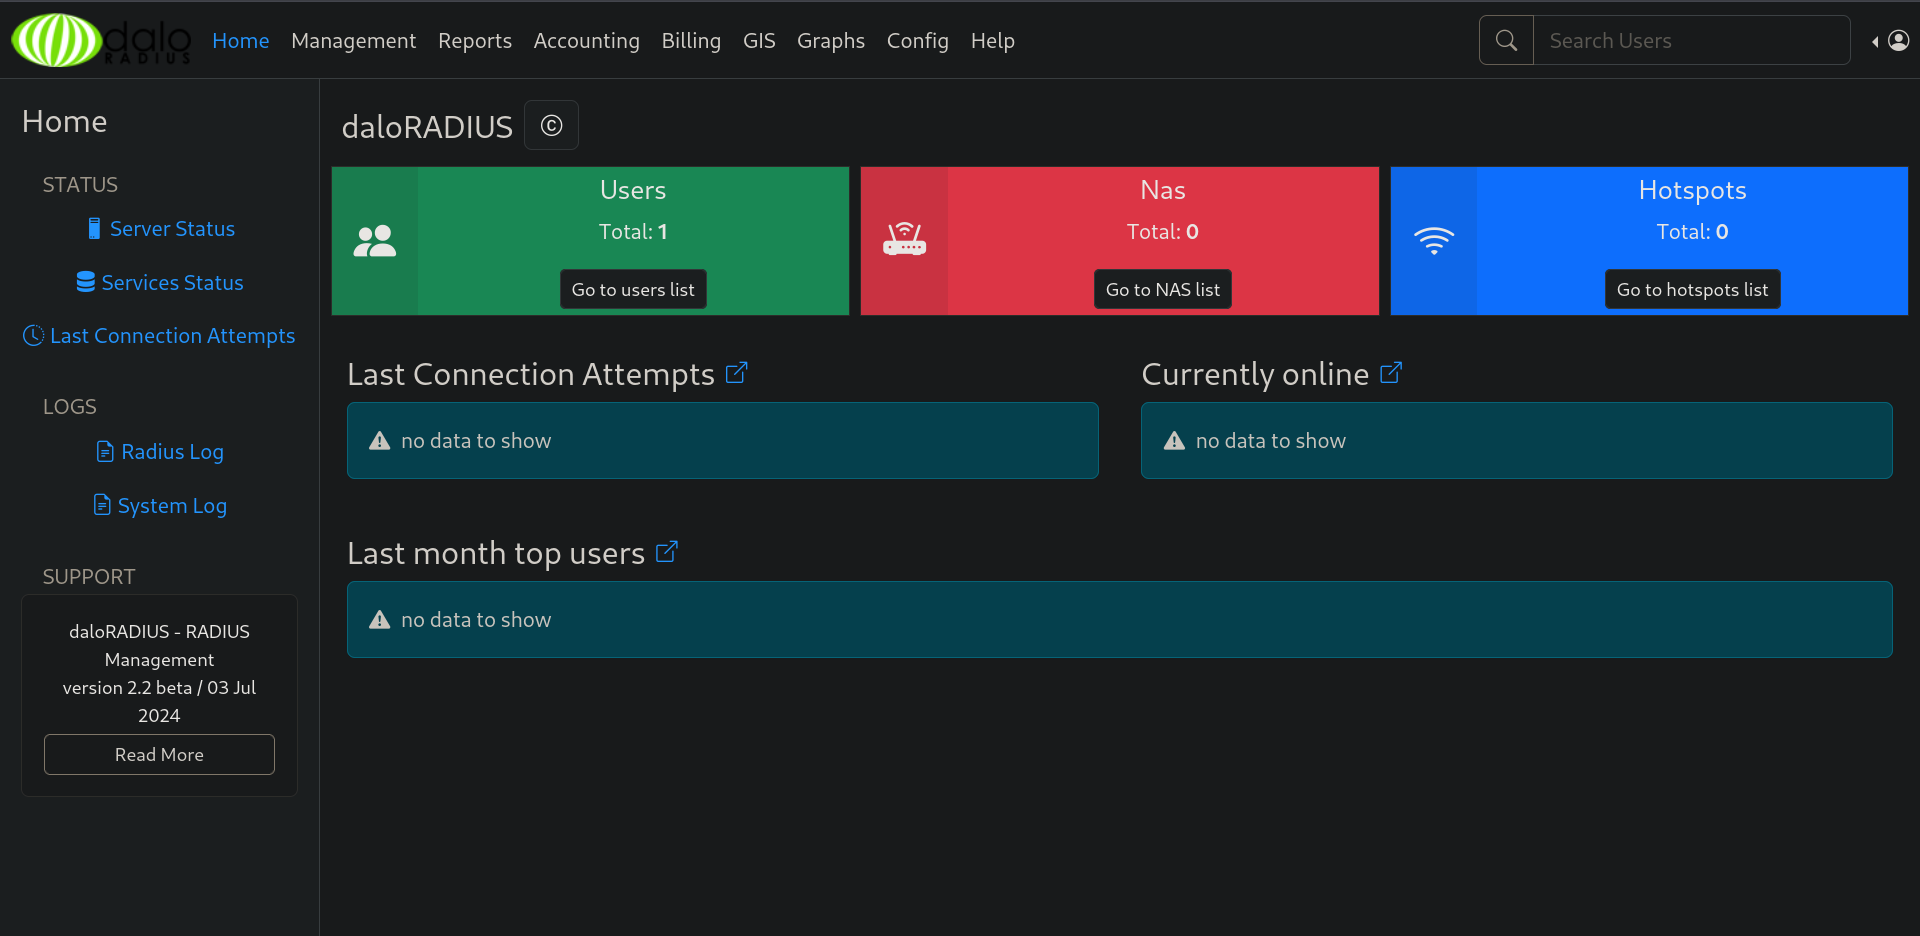Image resolution: width=1920 pixels, height=936 pixels.
Task: Open Server Status sidebar link
Action: (172, 228)
